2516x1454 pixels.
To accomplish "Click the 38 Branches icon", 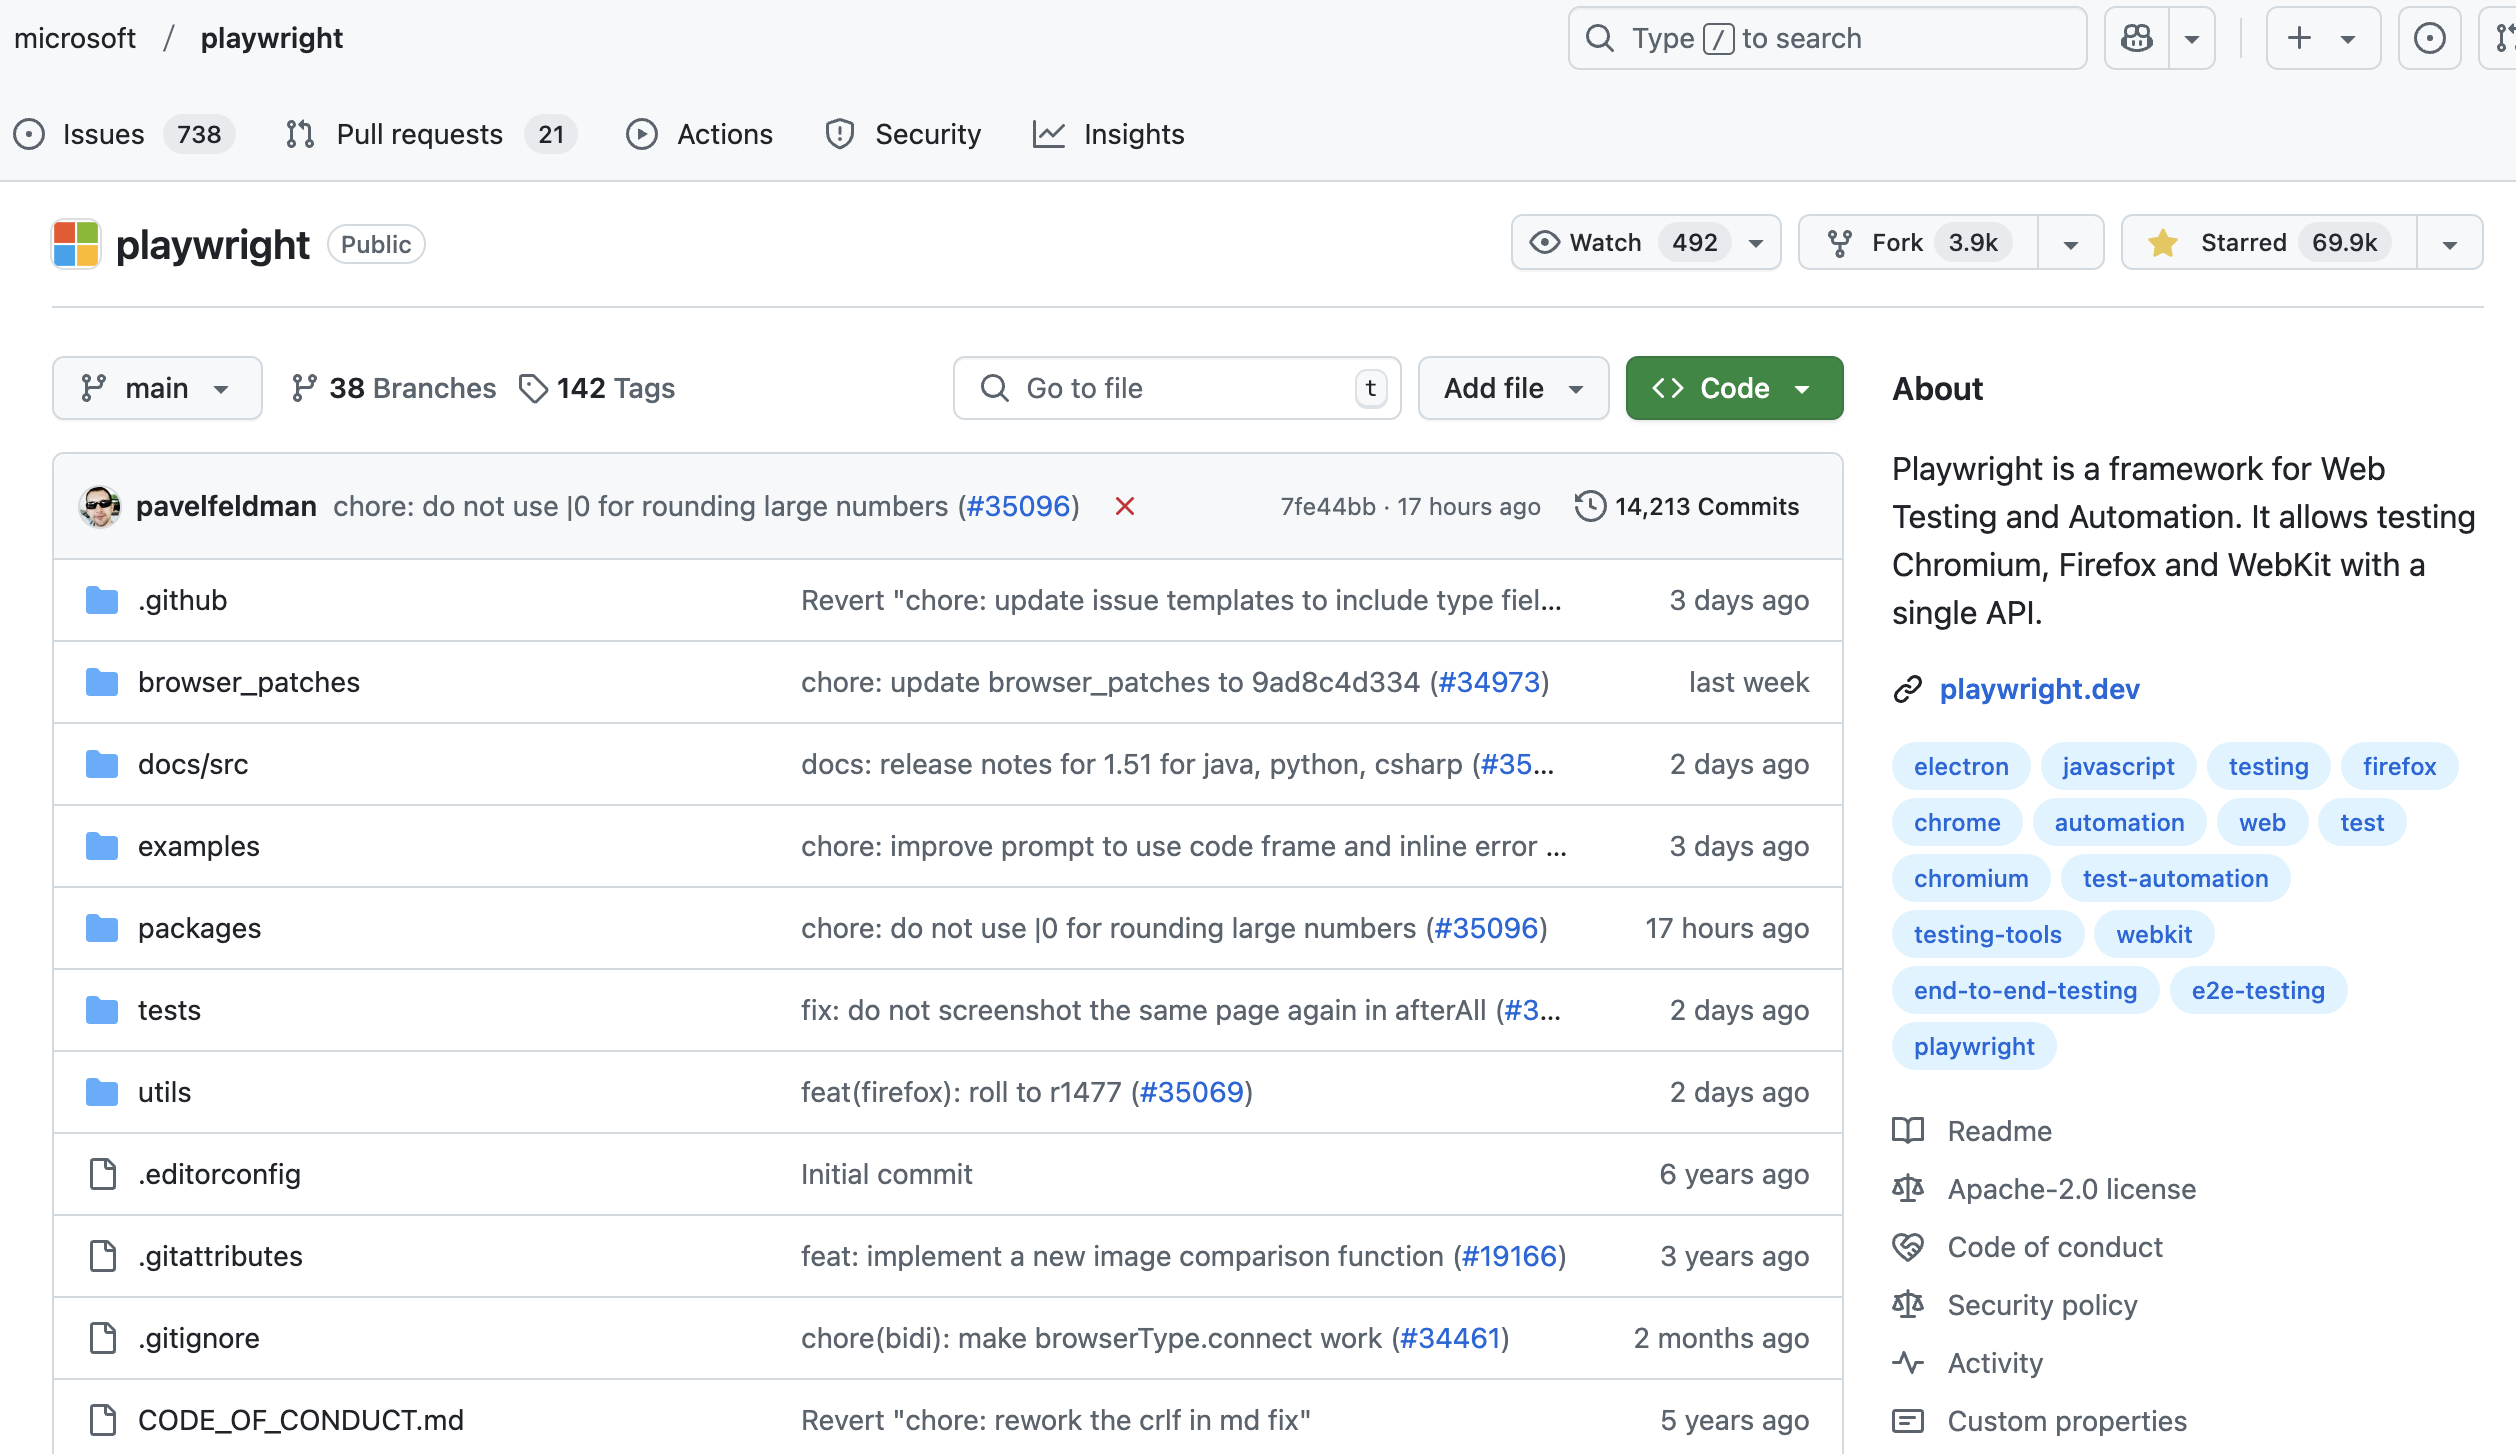I will pyautogui.click(x=304, y=388).
